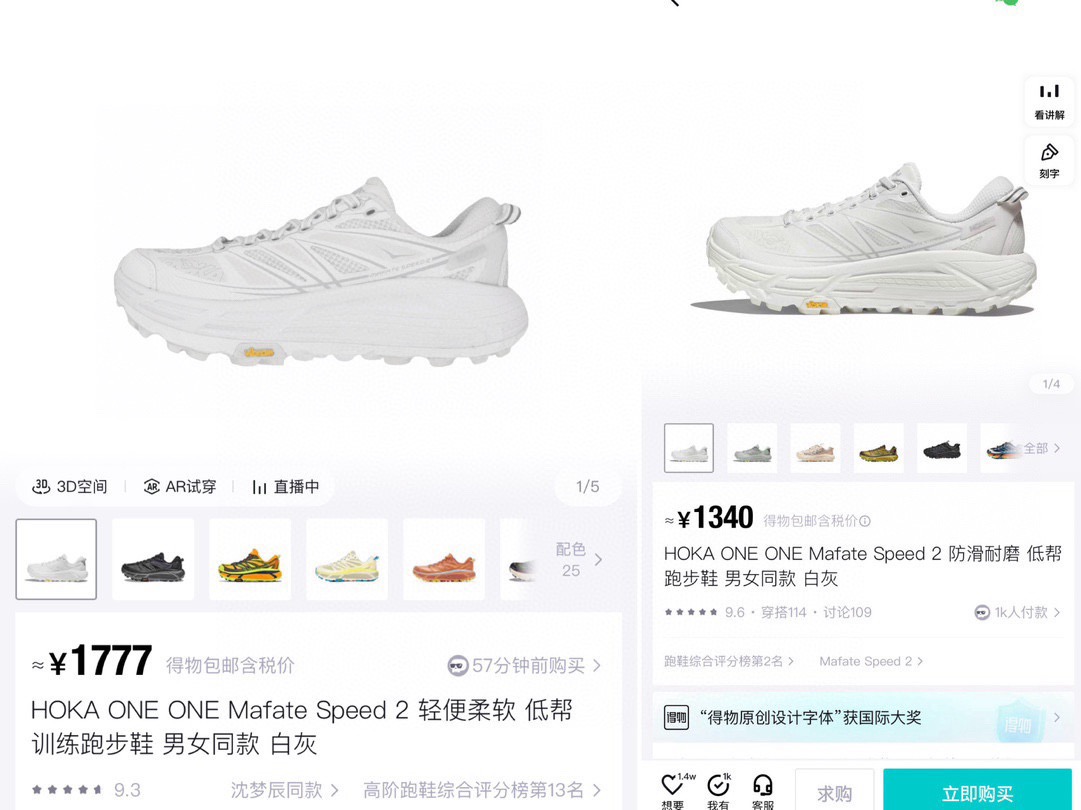The width and height of the screenshot is (1081, 810).
Task: Open 57分钟前购买 purchase records
Action: click(x=524, y=665)
